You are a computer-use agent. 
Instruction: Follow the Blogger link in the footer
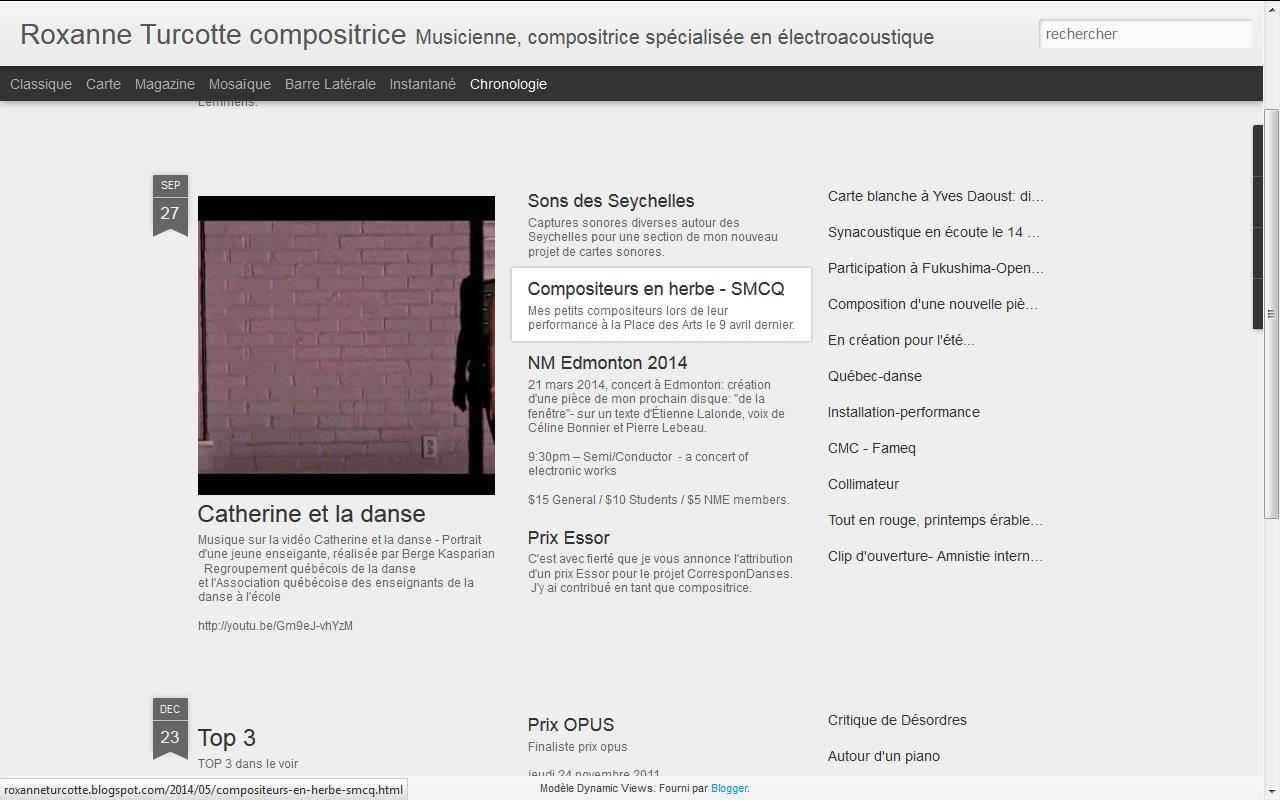[729, 788]
